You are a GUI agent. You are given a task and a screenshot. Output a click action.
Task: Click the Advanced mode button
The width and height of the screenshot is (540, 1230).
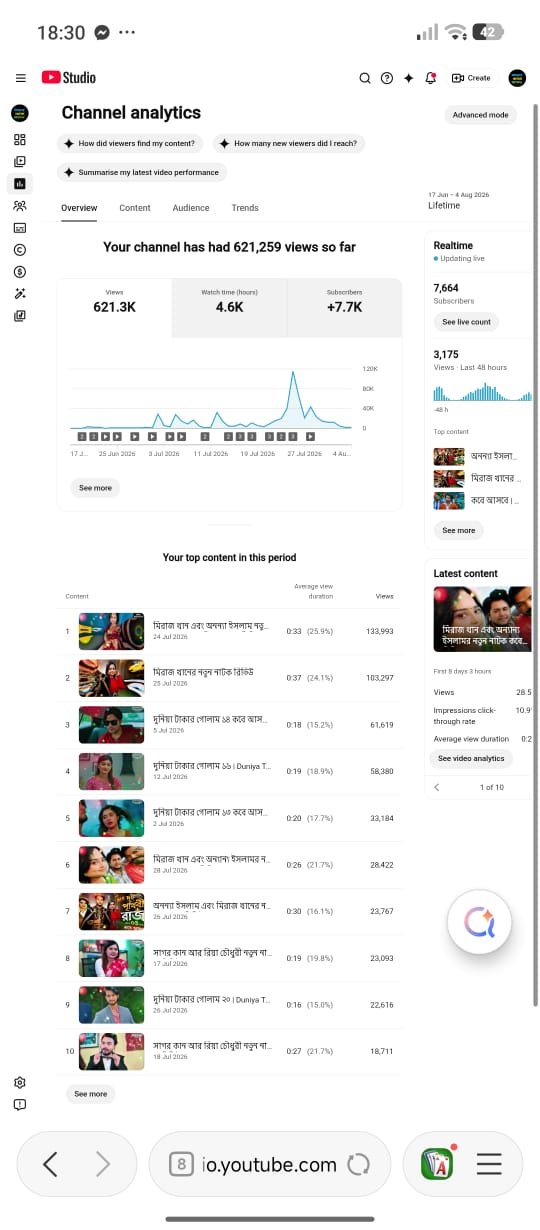click(x=480, y=115)
